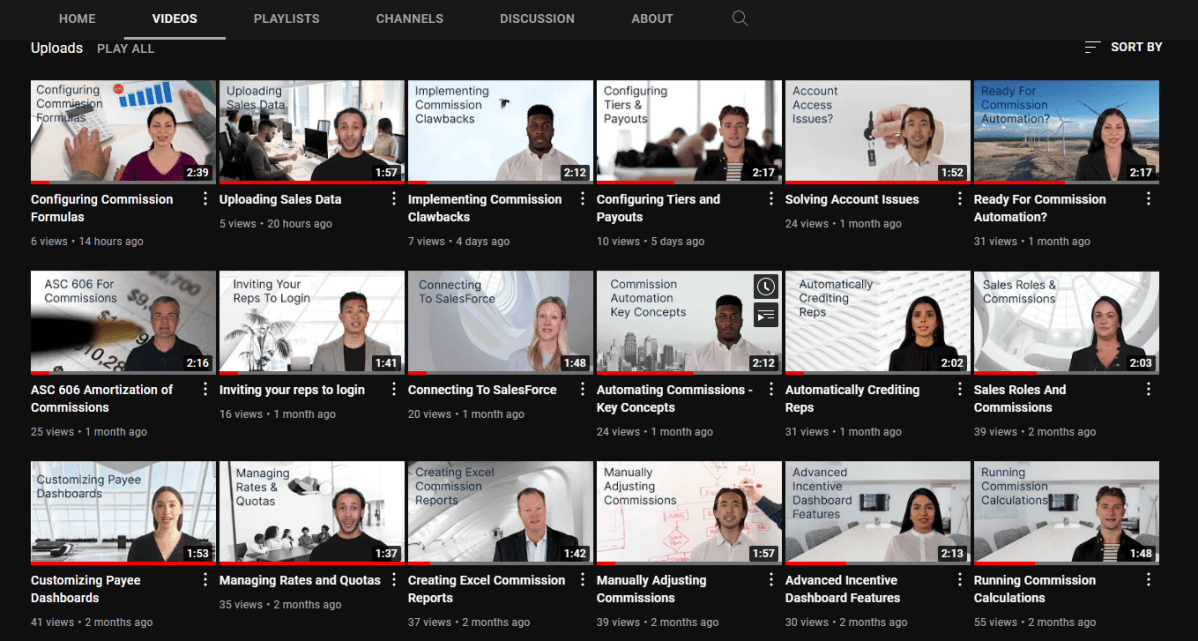Click PLAY ALL to play the uploads
Viewport: 1198px width, 641px height.
[x=125, y=47]
